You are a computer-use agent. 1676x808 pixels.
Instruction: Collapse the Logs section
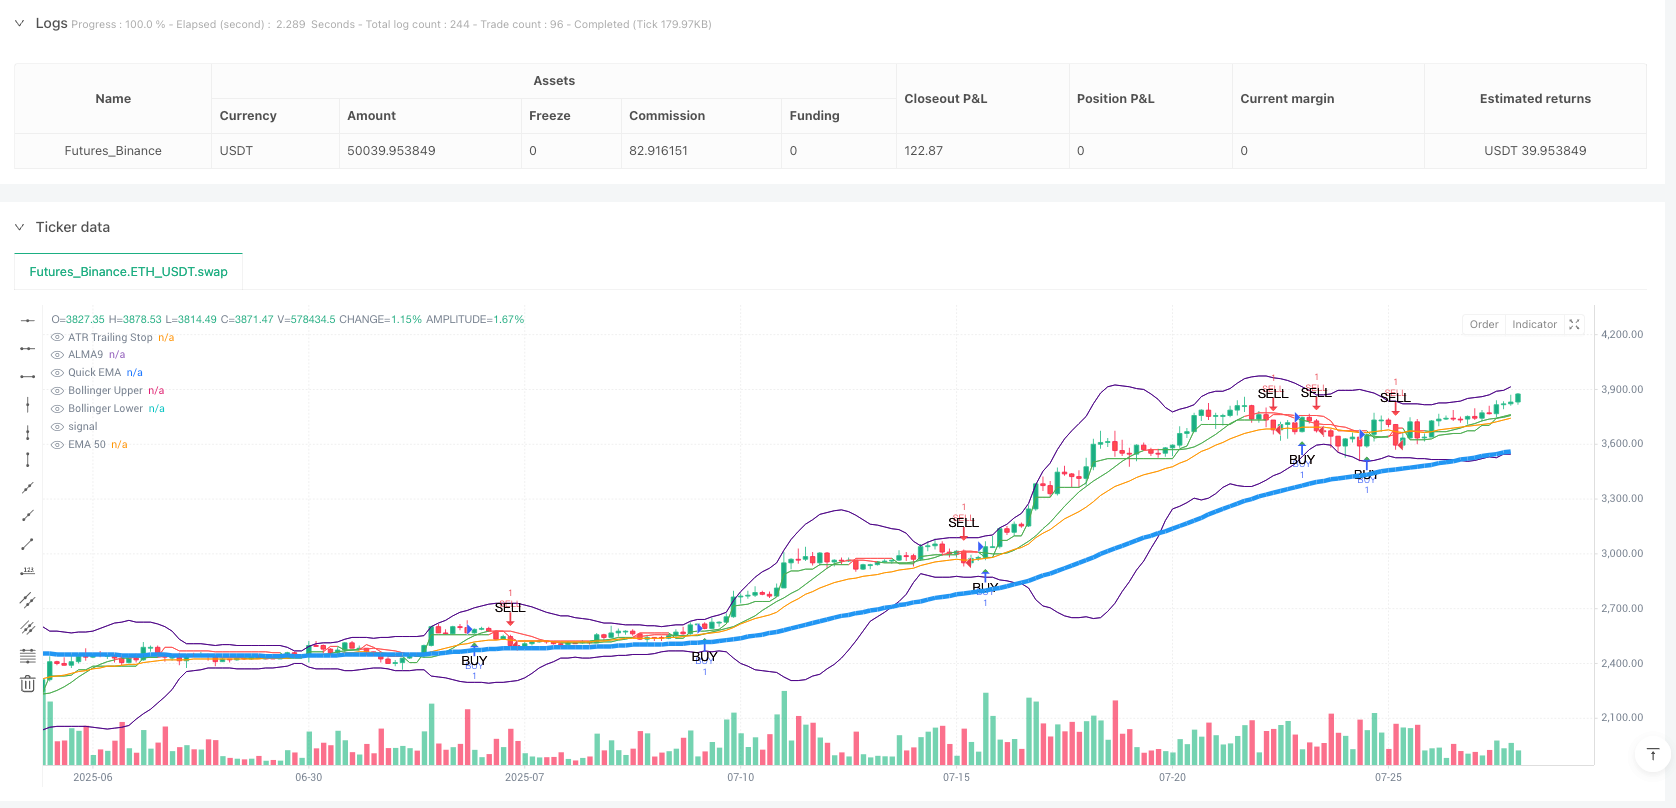[x=19, y=23]
